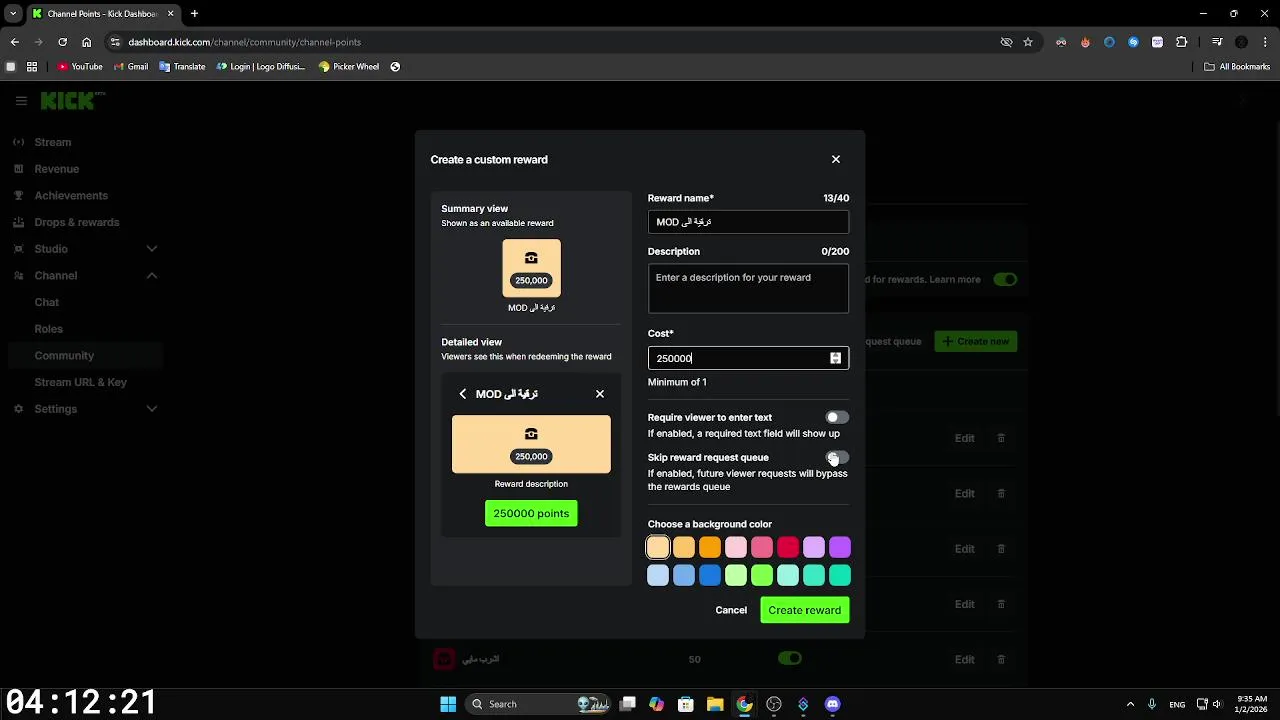Toggle the green rewards switch beside Learn more
The width and height of the screenshot is (1280, 720).
click(x=1005, y=279)
